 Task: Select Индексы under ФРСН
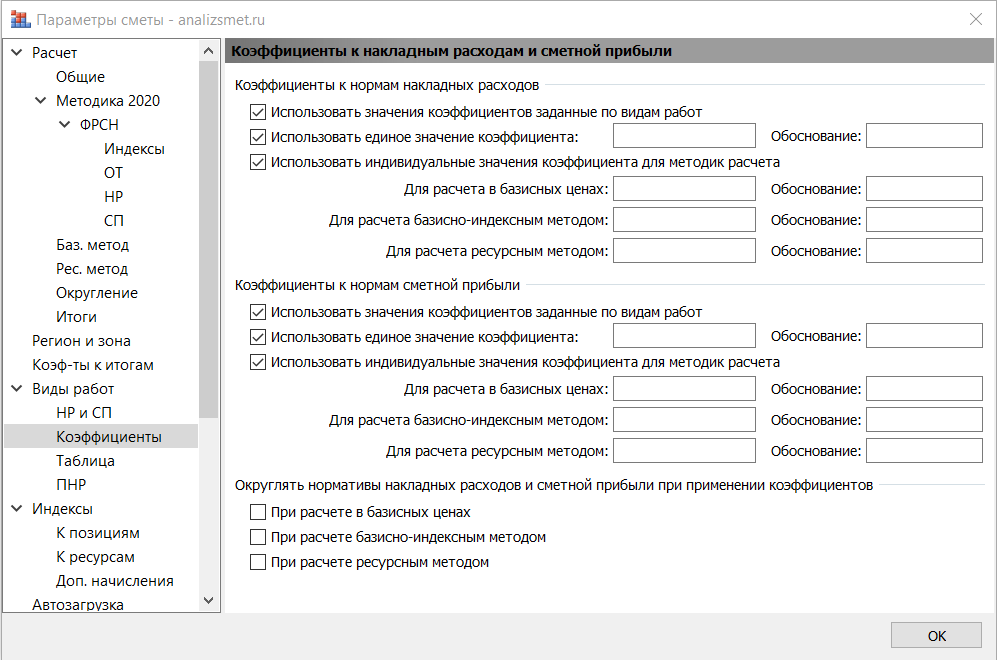coord(134,149)
